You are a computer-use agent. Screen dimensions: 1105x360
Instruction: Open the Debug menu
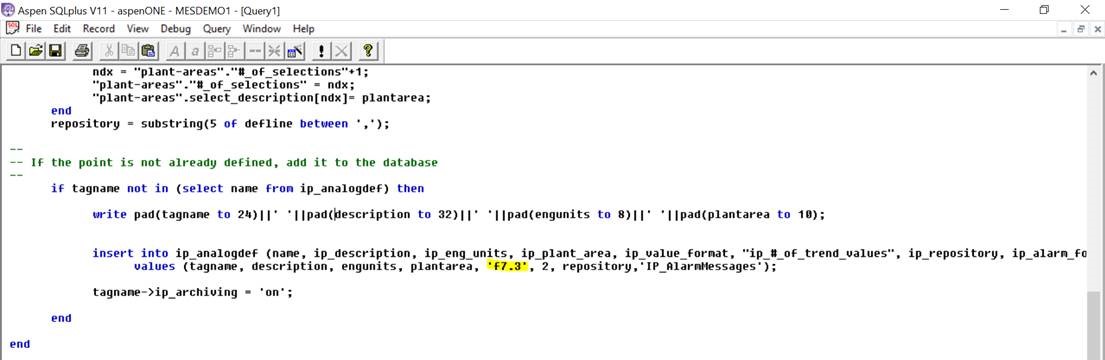175,29
